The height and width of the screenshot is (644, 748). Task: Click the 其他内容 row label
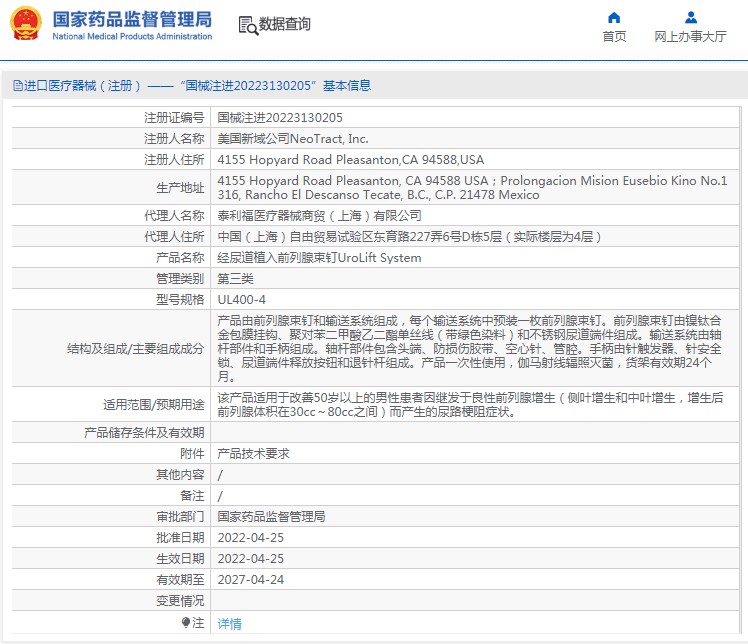[180, 475]
